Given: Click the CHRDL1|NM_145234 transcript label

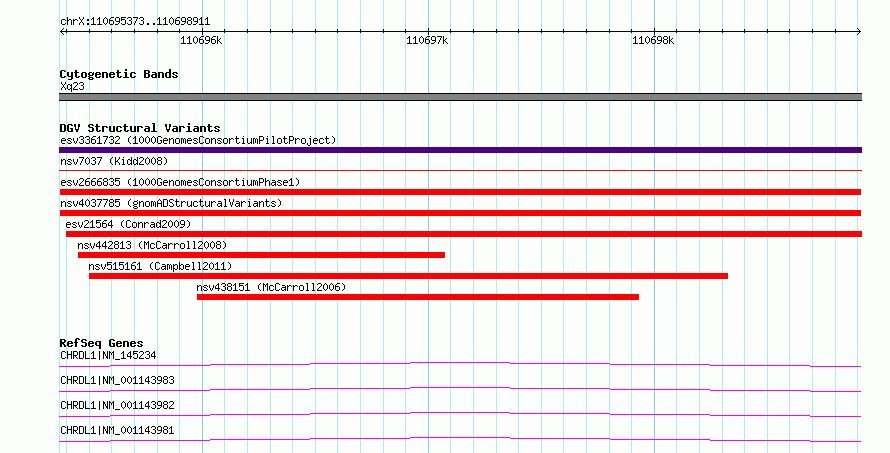Looking at the screenshot, I should [108, 355].
